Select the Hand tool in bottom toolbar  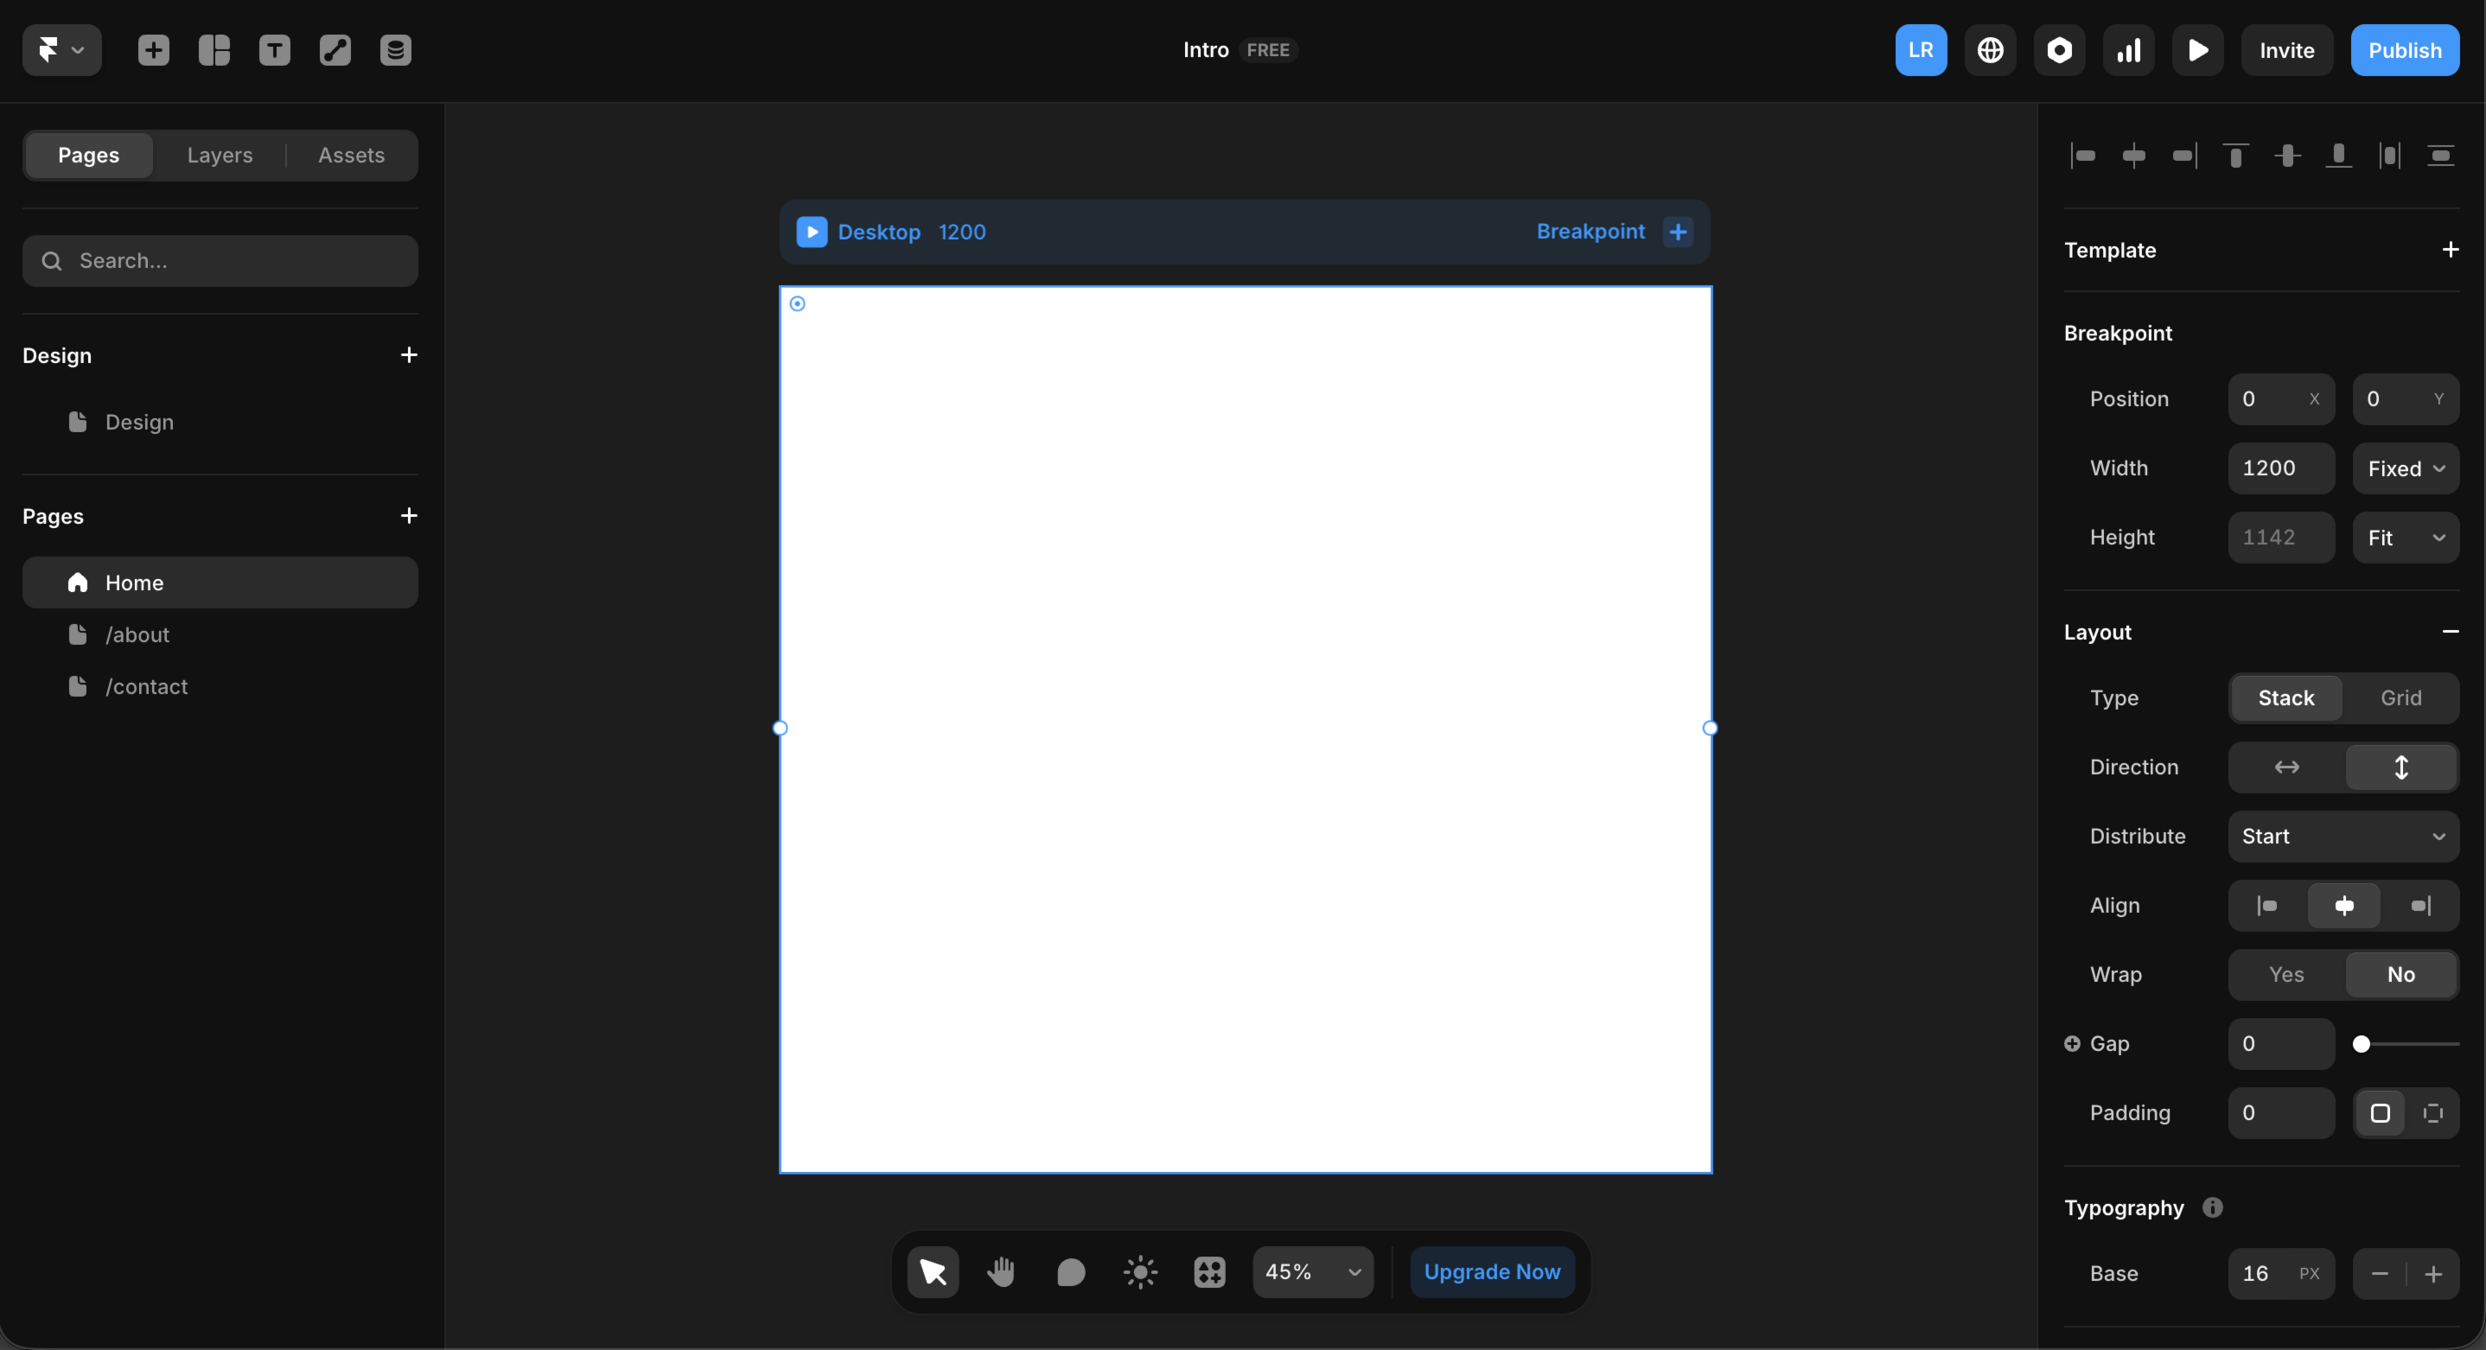tap(1001, 1272)
